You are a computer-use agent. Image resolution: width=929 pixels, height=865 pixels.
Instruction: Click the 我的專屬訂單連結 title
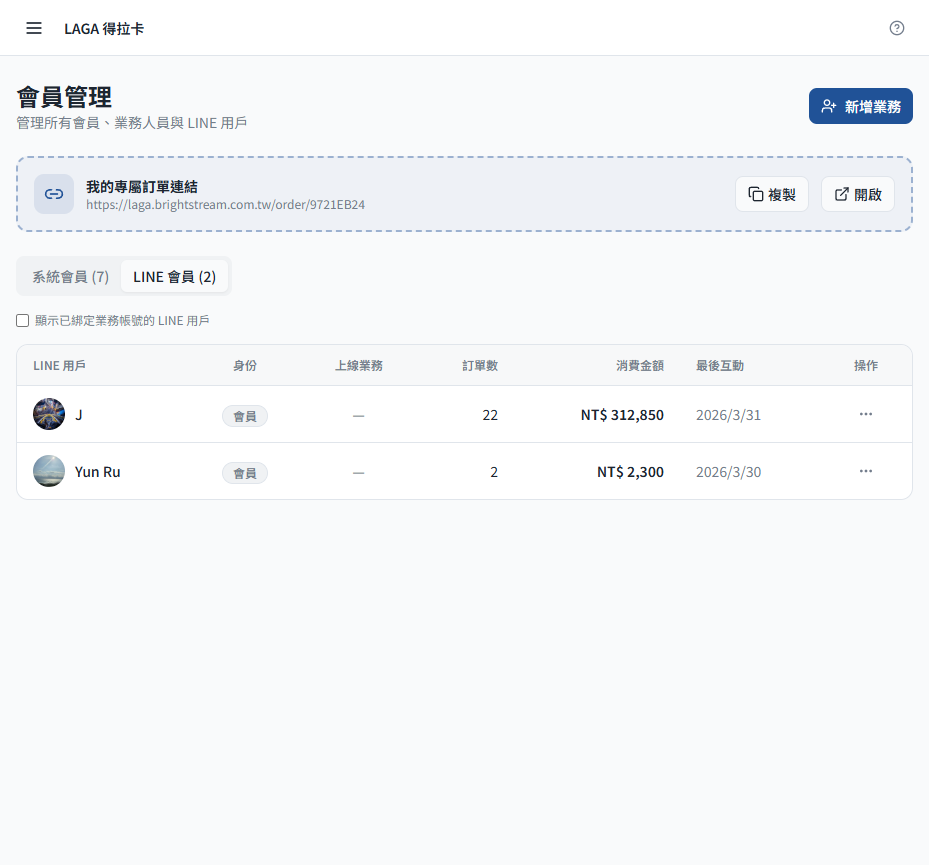[142, 187]
